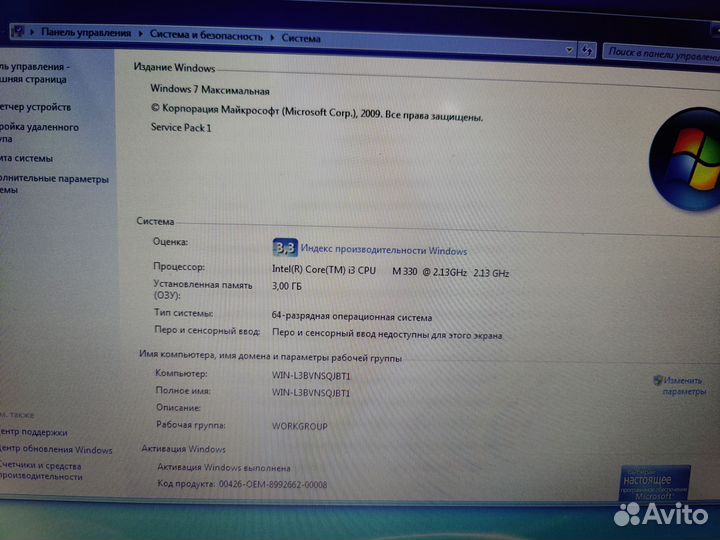Select 'Service Pack 1' text
Viewport: 720px width, 540px height.
tap(181, 127)
